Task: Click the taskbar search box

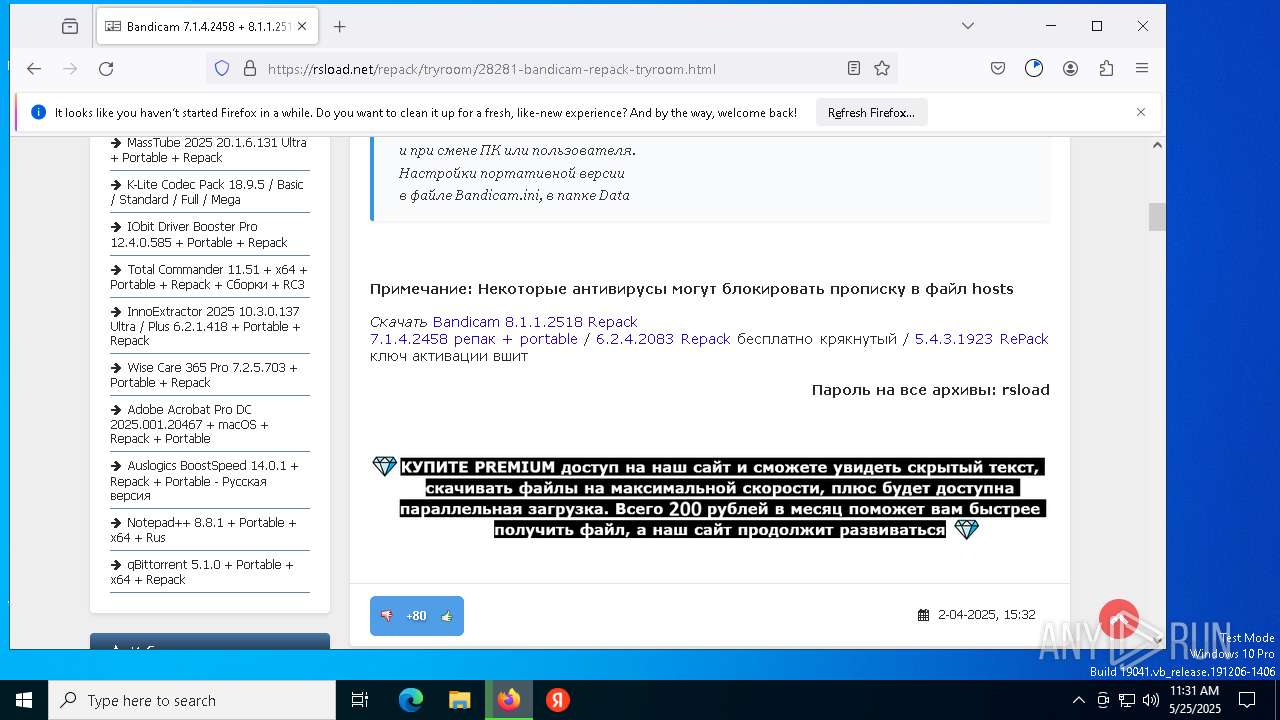Action: pos(192,700)
